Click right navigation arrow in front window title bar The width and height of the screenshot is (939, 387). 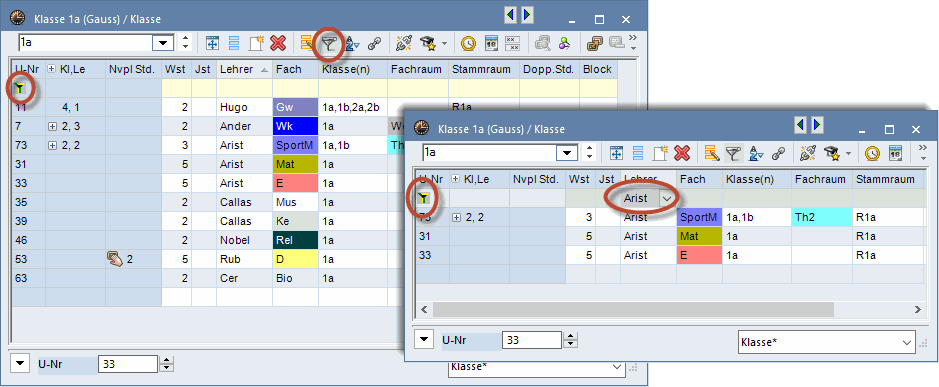point(817,125)
